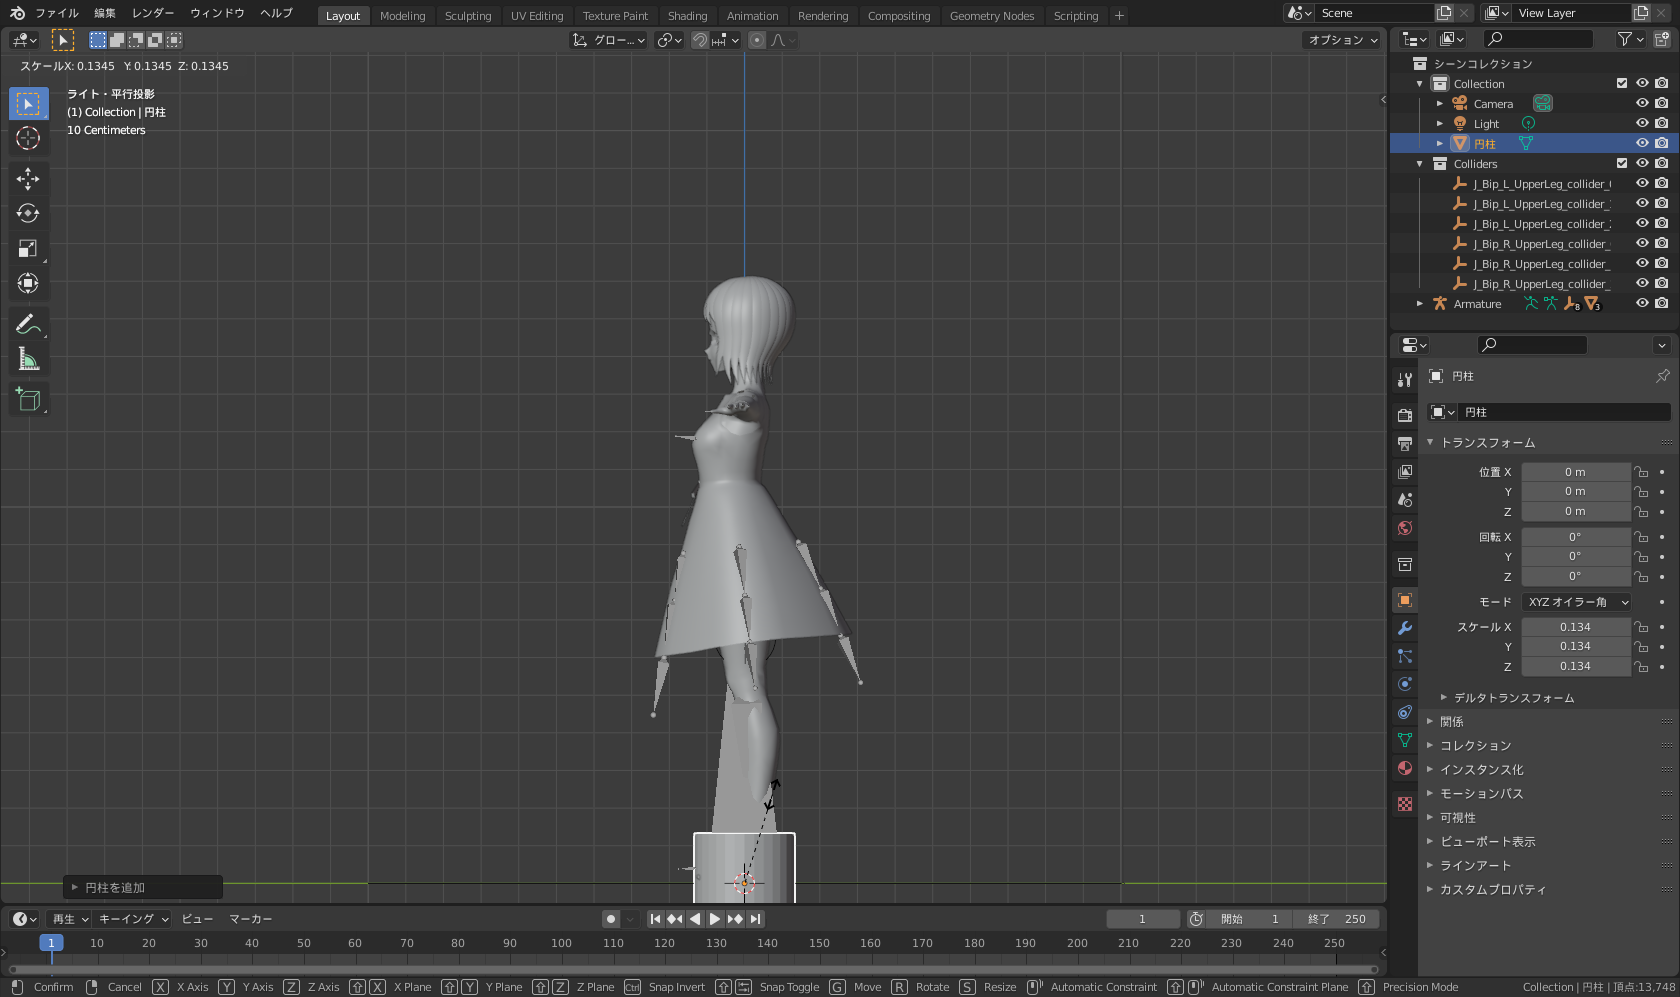Select the Rotate tool
Image resolution: width=1680 pixels, height=997 pixels.
coord(28,214)
